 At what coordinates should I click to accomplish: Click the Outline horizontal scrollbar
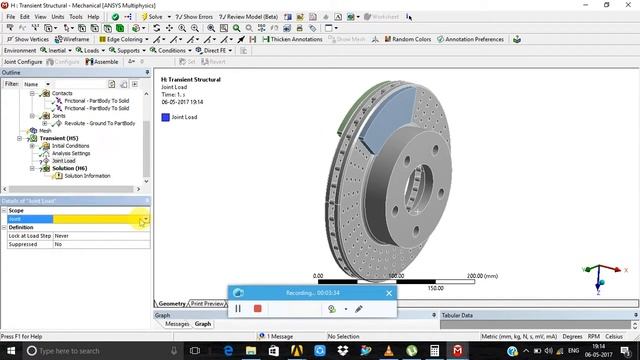point(71,189)
